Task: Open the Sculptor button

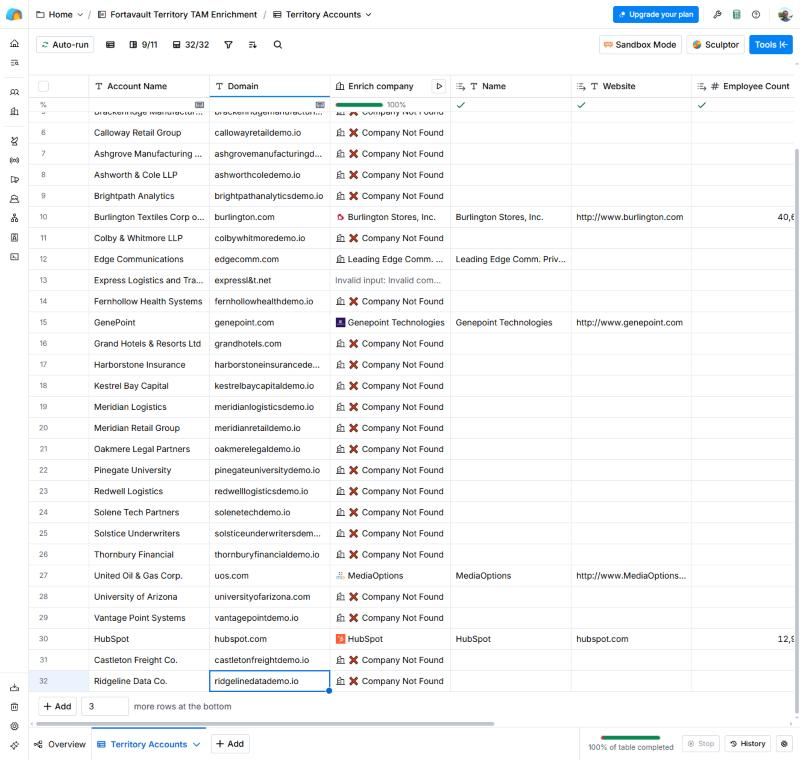Action: [715, 45]
